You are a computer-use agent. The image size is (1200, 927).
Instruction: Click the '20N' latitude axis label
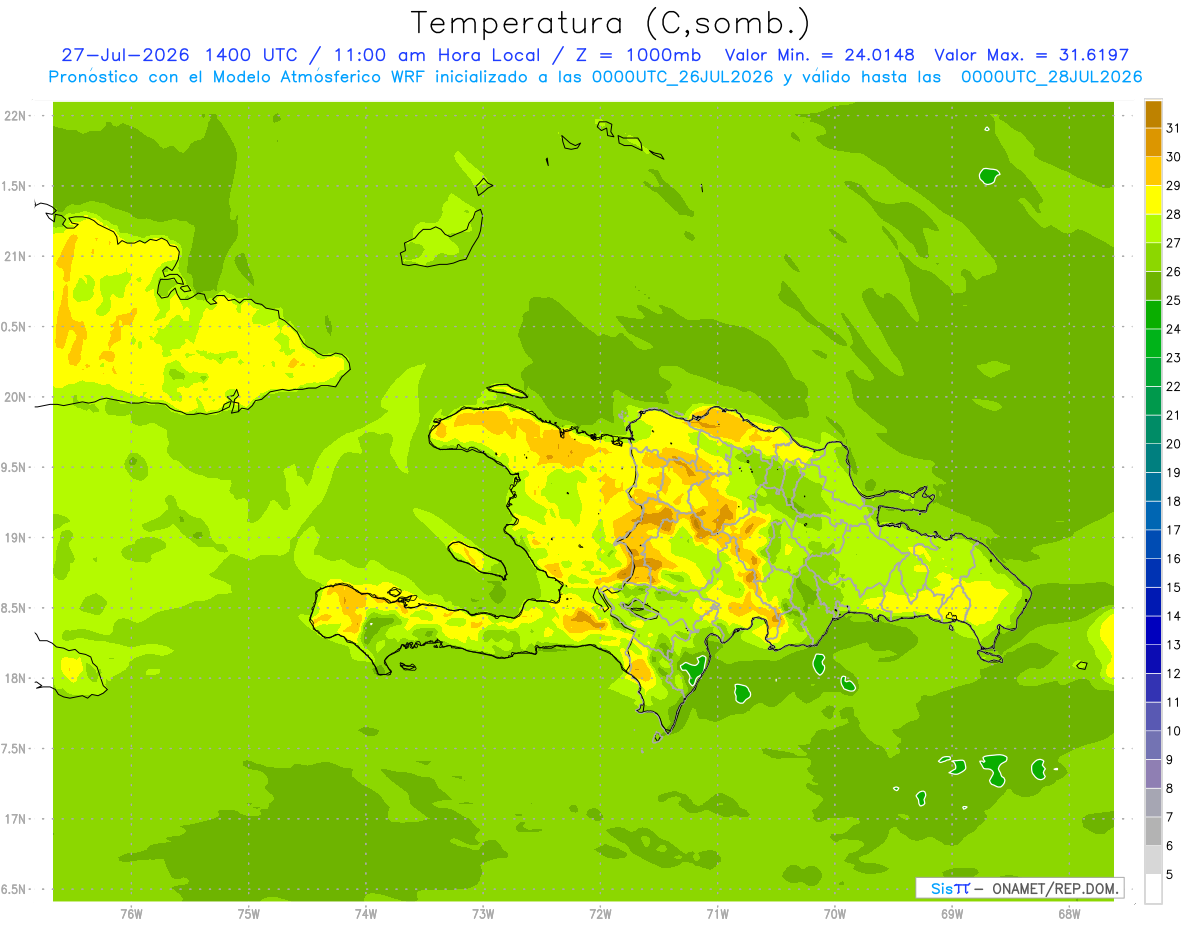17,397
